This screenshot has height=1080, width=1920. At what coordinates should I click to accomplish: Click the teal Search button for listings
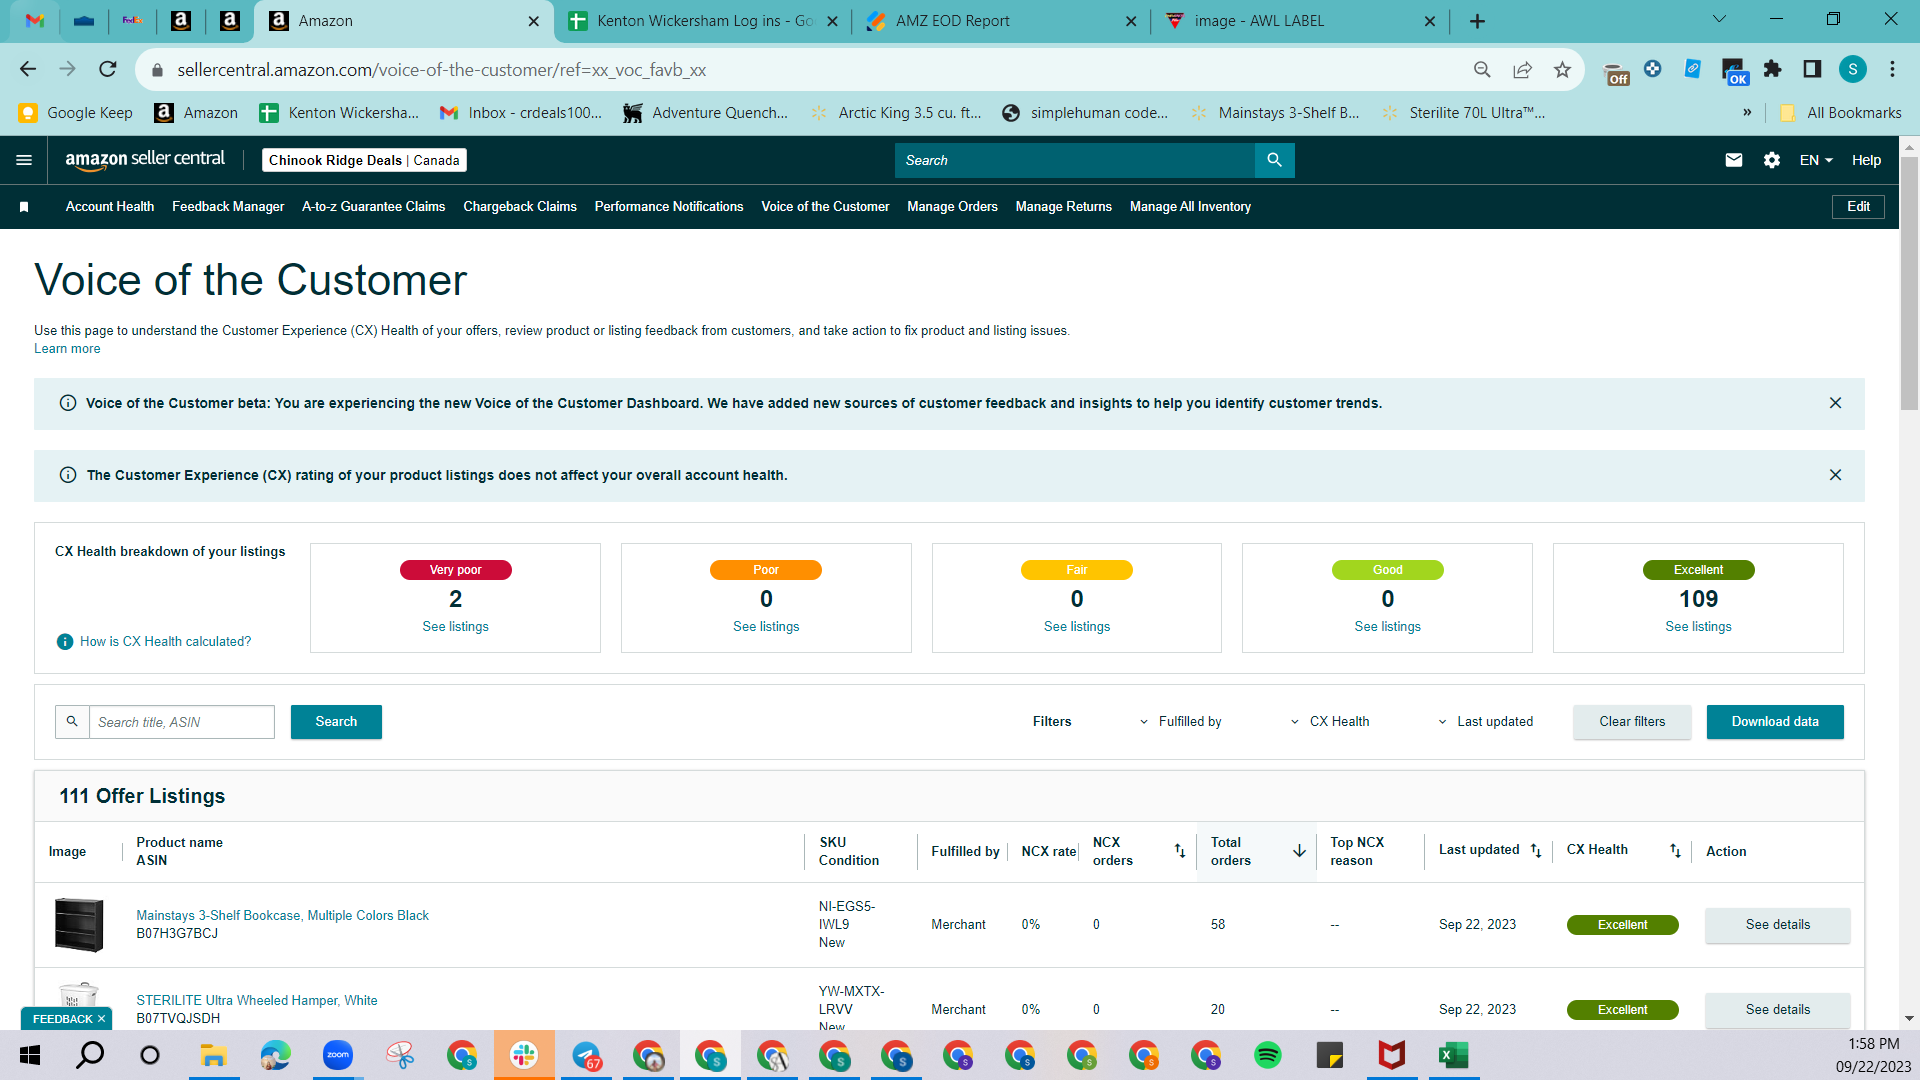coord(336,722)
